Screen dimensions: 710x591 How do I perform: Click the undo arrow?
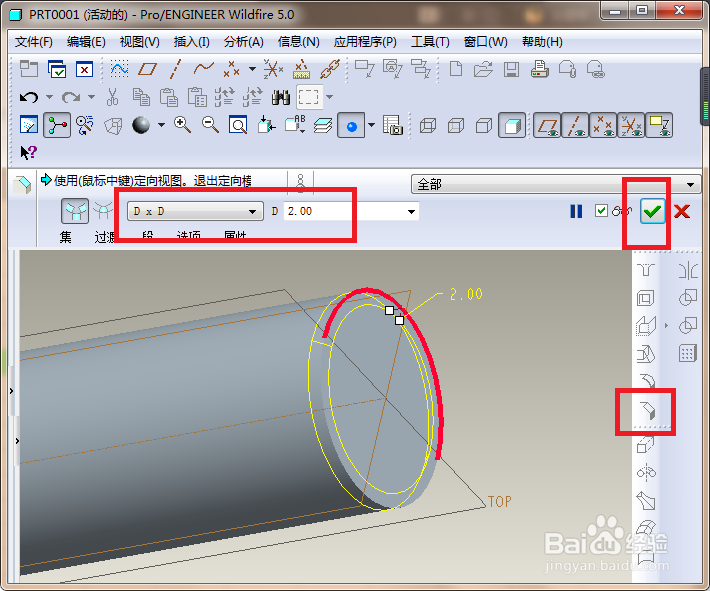click(29, 97)
